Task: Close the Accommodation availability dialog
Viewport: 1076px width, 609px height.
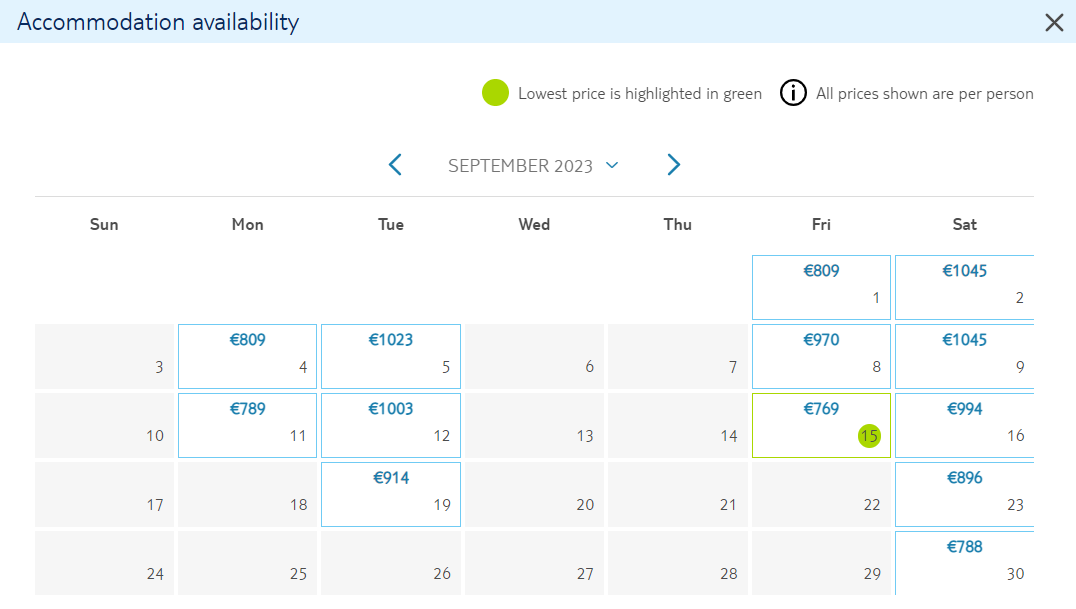Action: click(x=1054, y=23)
